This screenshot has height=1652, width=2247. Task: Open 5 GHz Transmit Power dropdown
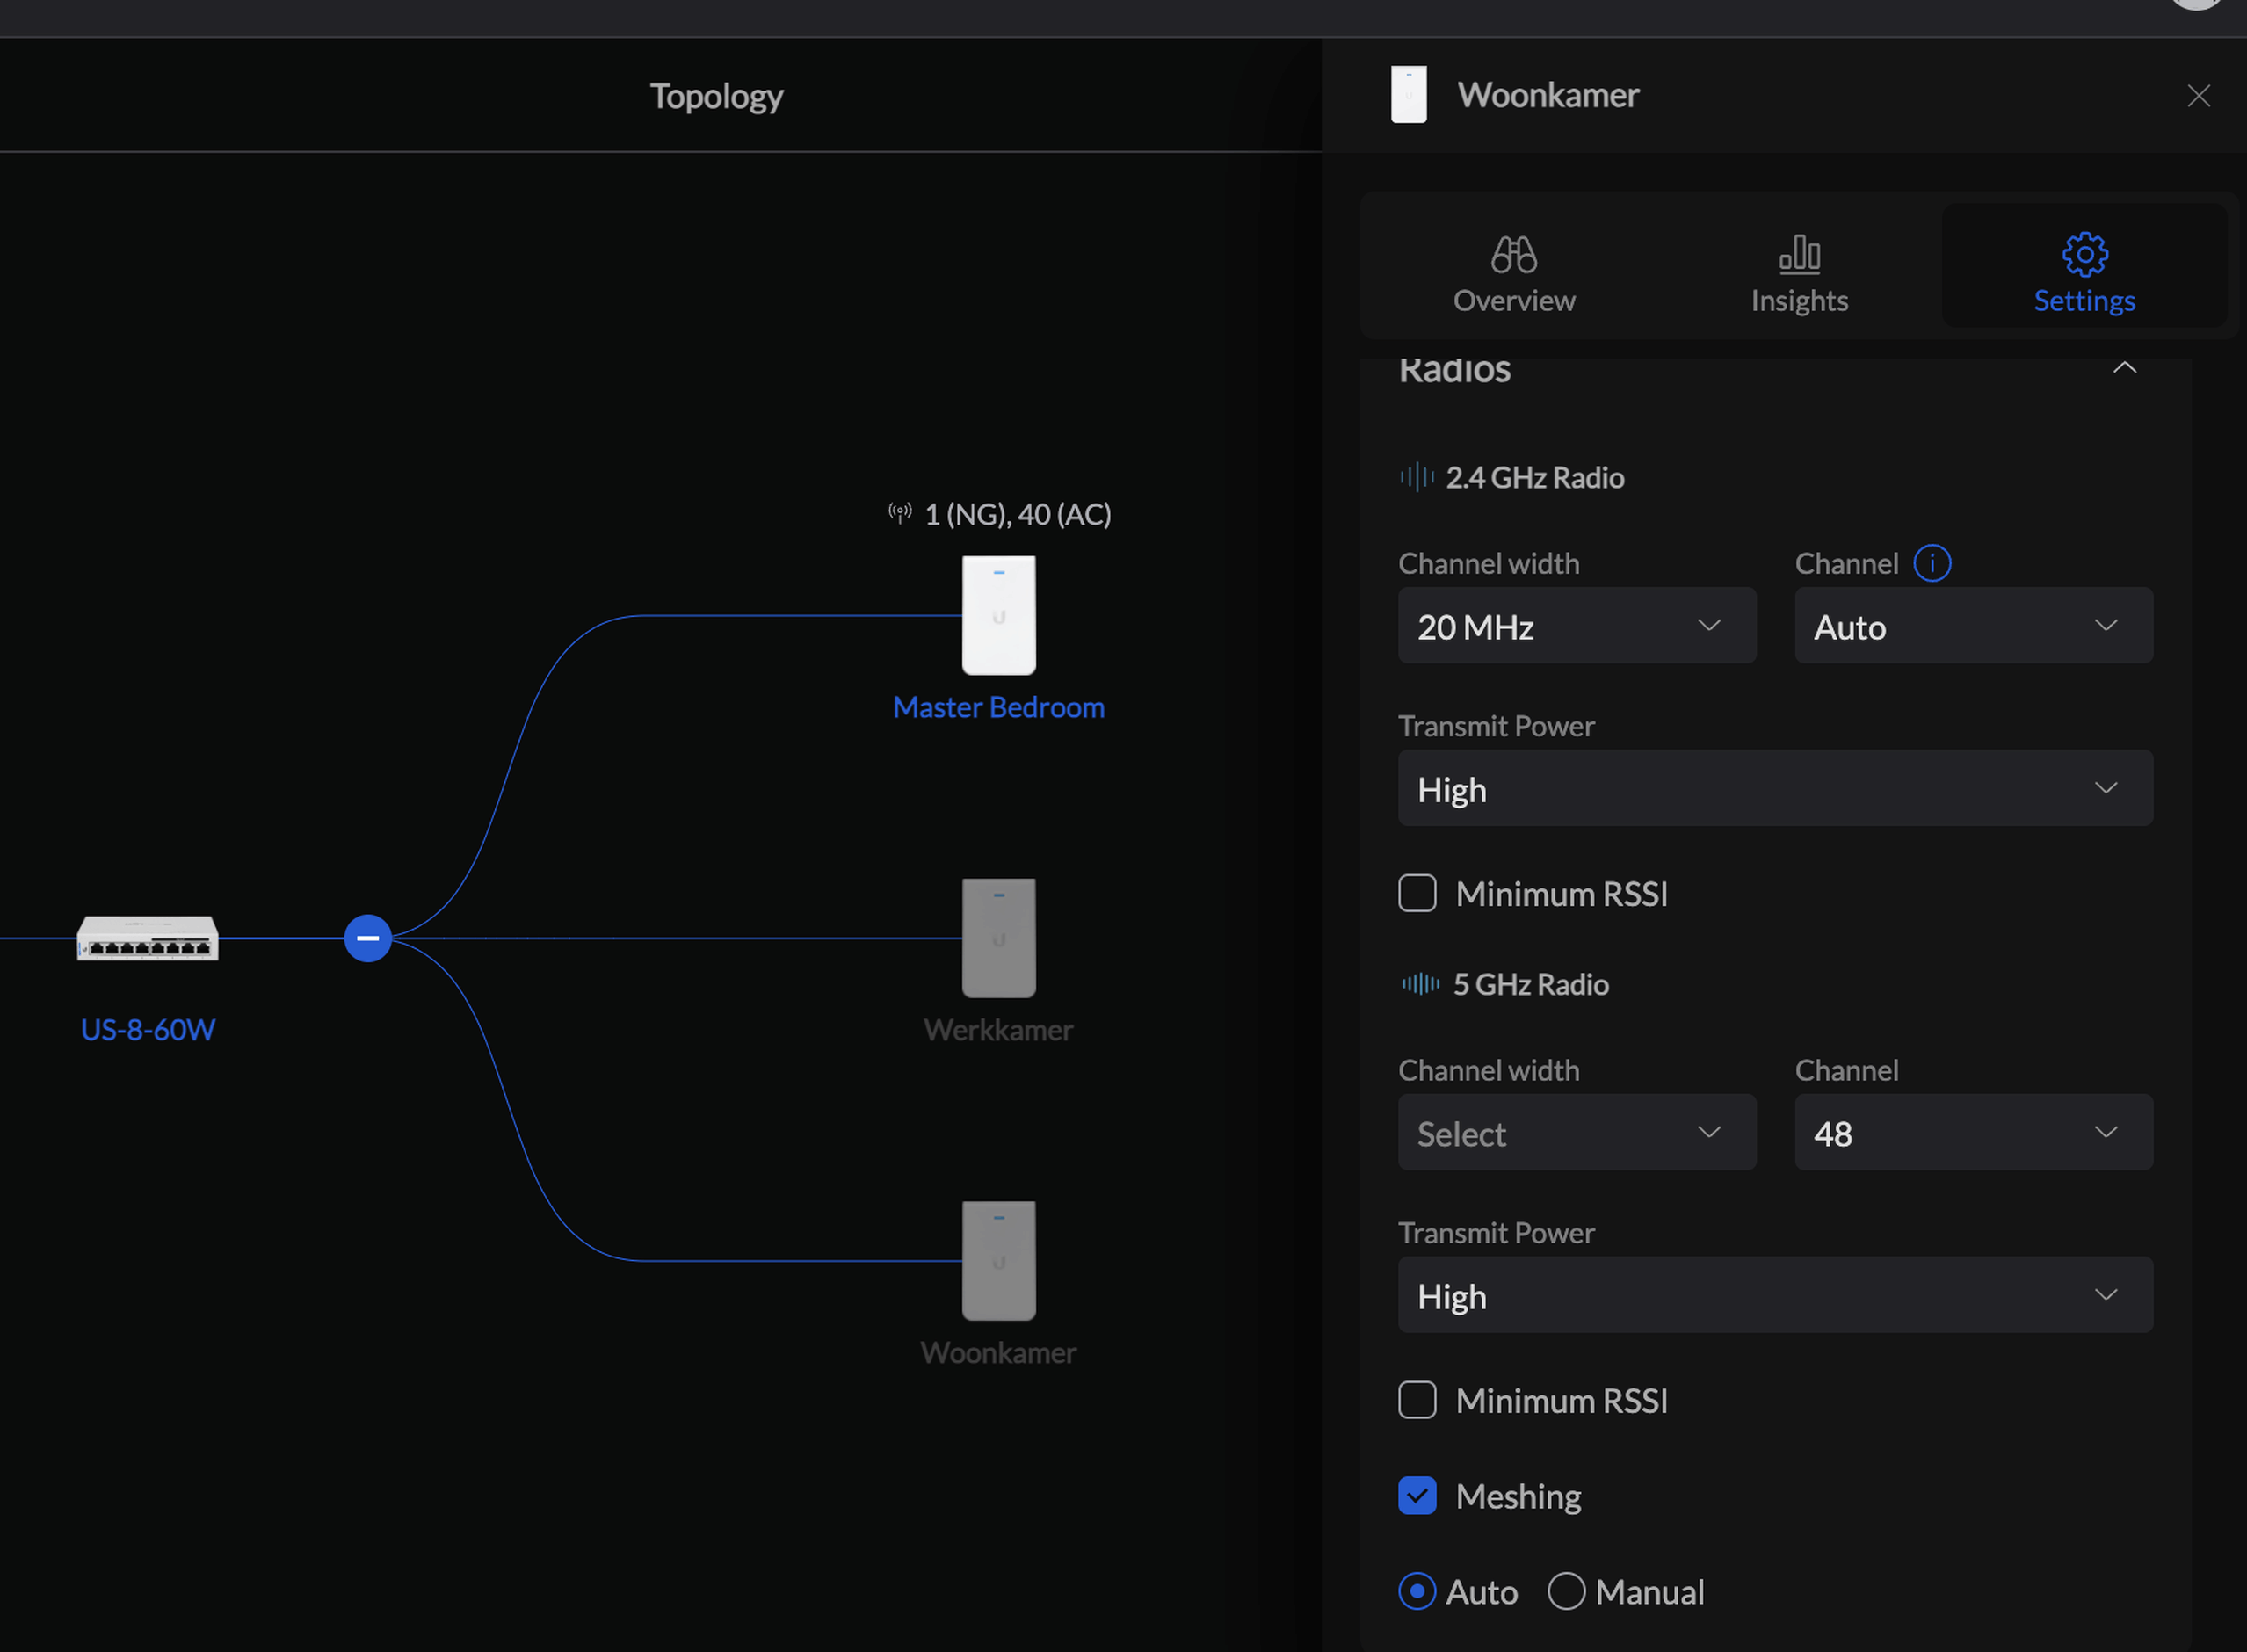[x=1774, y=1296]
